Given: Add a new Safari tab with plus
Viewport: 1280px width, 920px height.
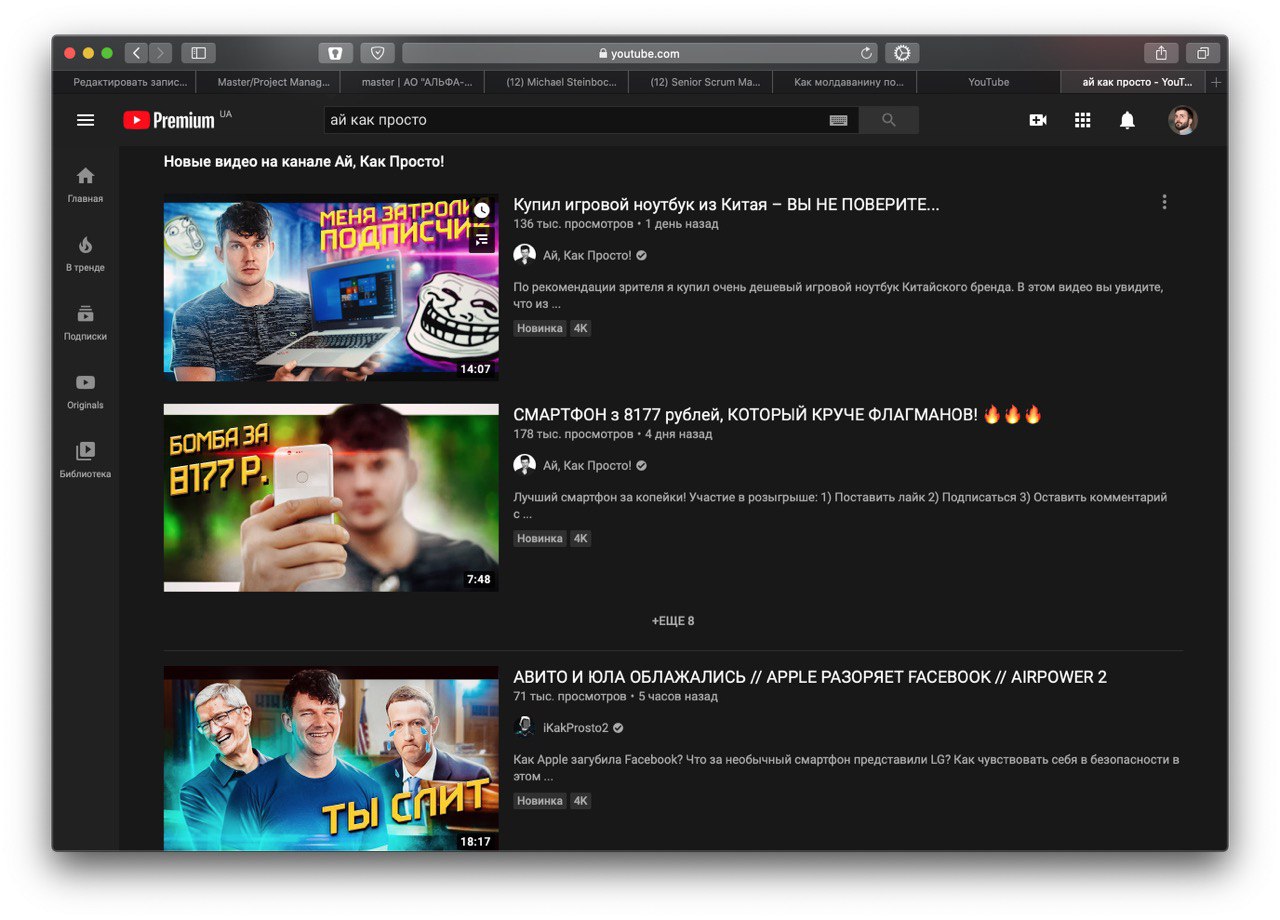Looking at the screenshot, I should [x=1216, y=82].
